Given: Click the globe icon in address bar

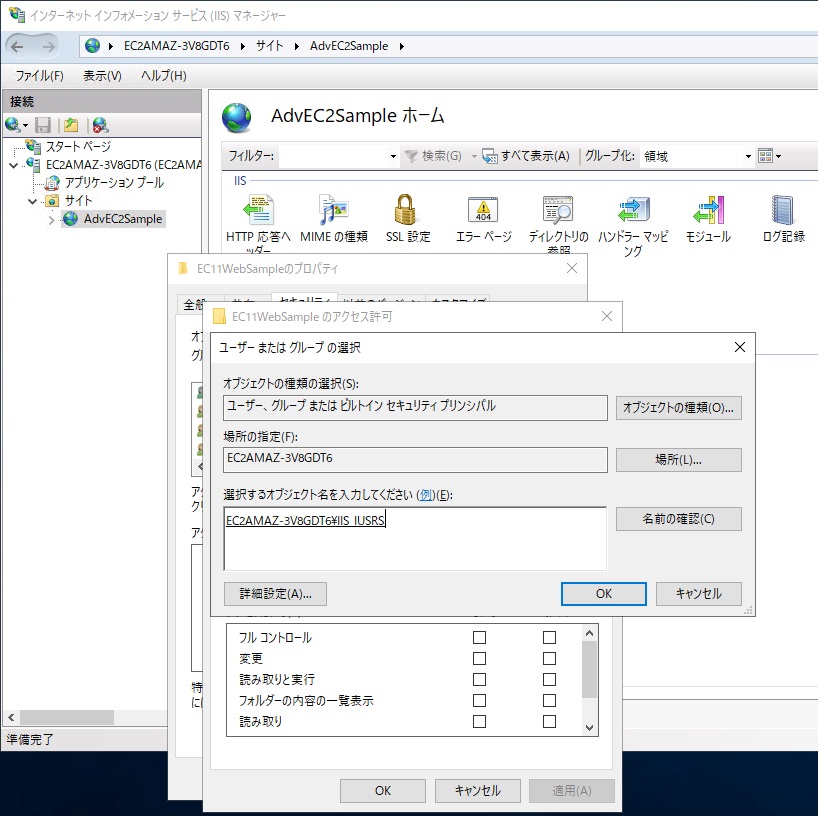Looking at the screenshot, I should 92,45.
